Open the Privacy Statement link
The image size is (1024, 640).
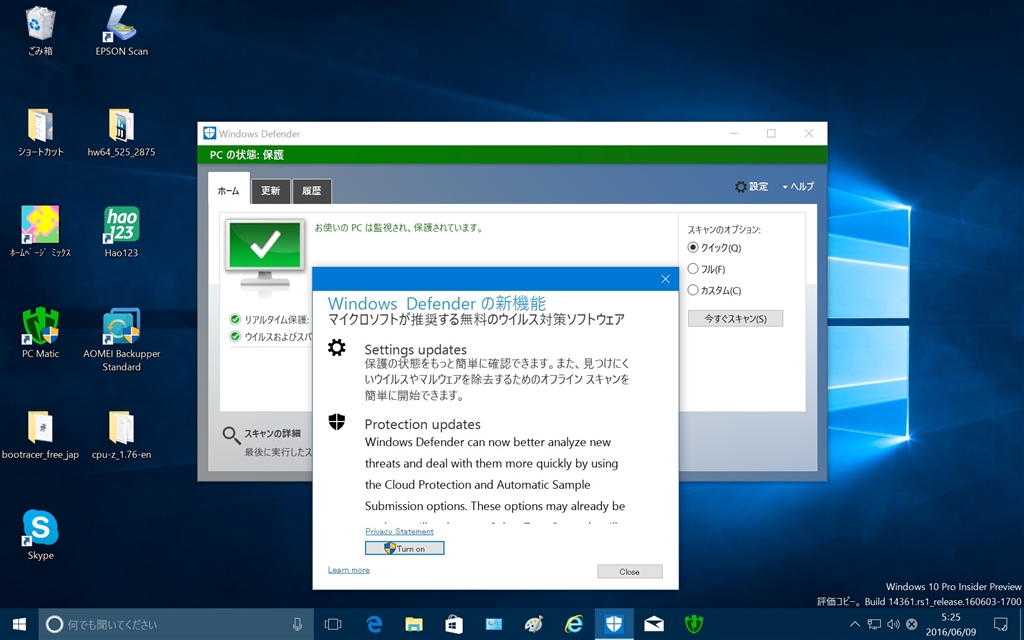coord(399,531)
